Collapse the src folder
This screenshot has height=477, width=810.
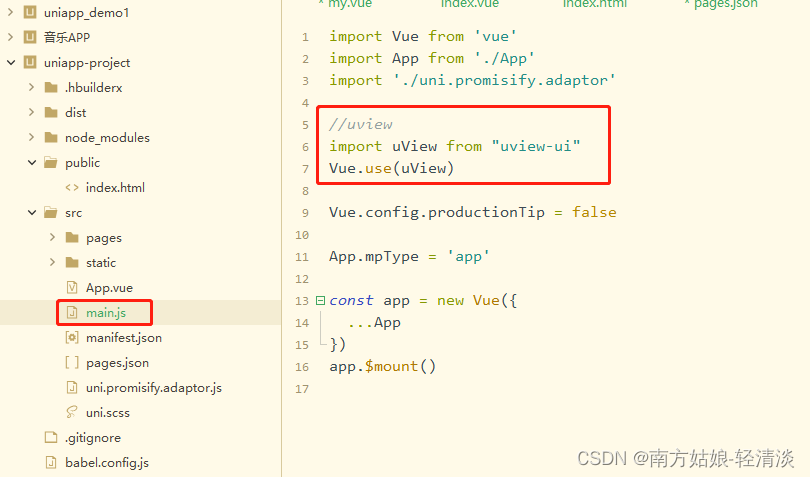click(32, 212)
